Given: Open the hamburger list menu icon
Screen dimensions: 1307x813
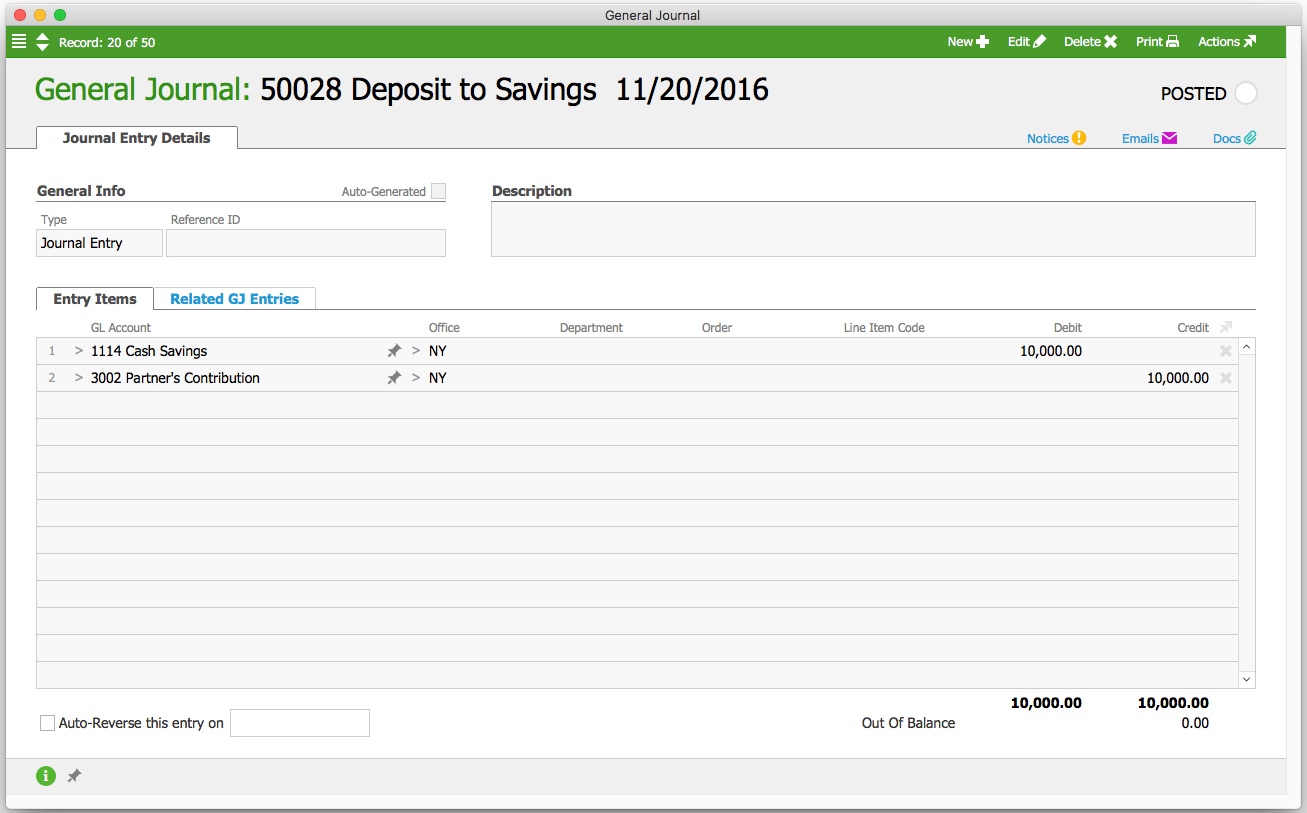Looking at the screenshot, I should click(x=19, y=42).
